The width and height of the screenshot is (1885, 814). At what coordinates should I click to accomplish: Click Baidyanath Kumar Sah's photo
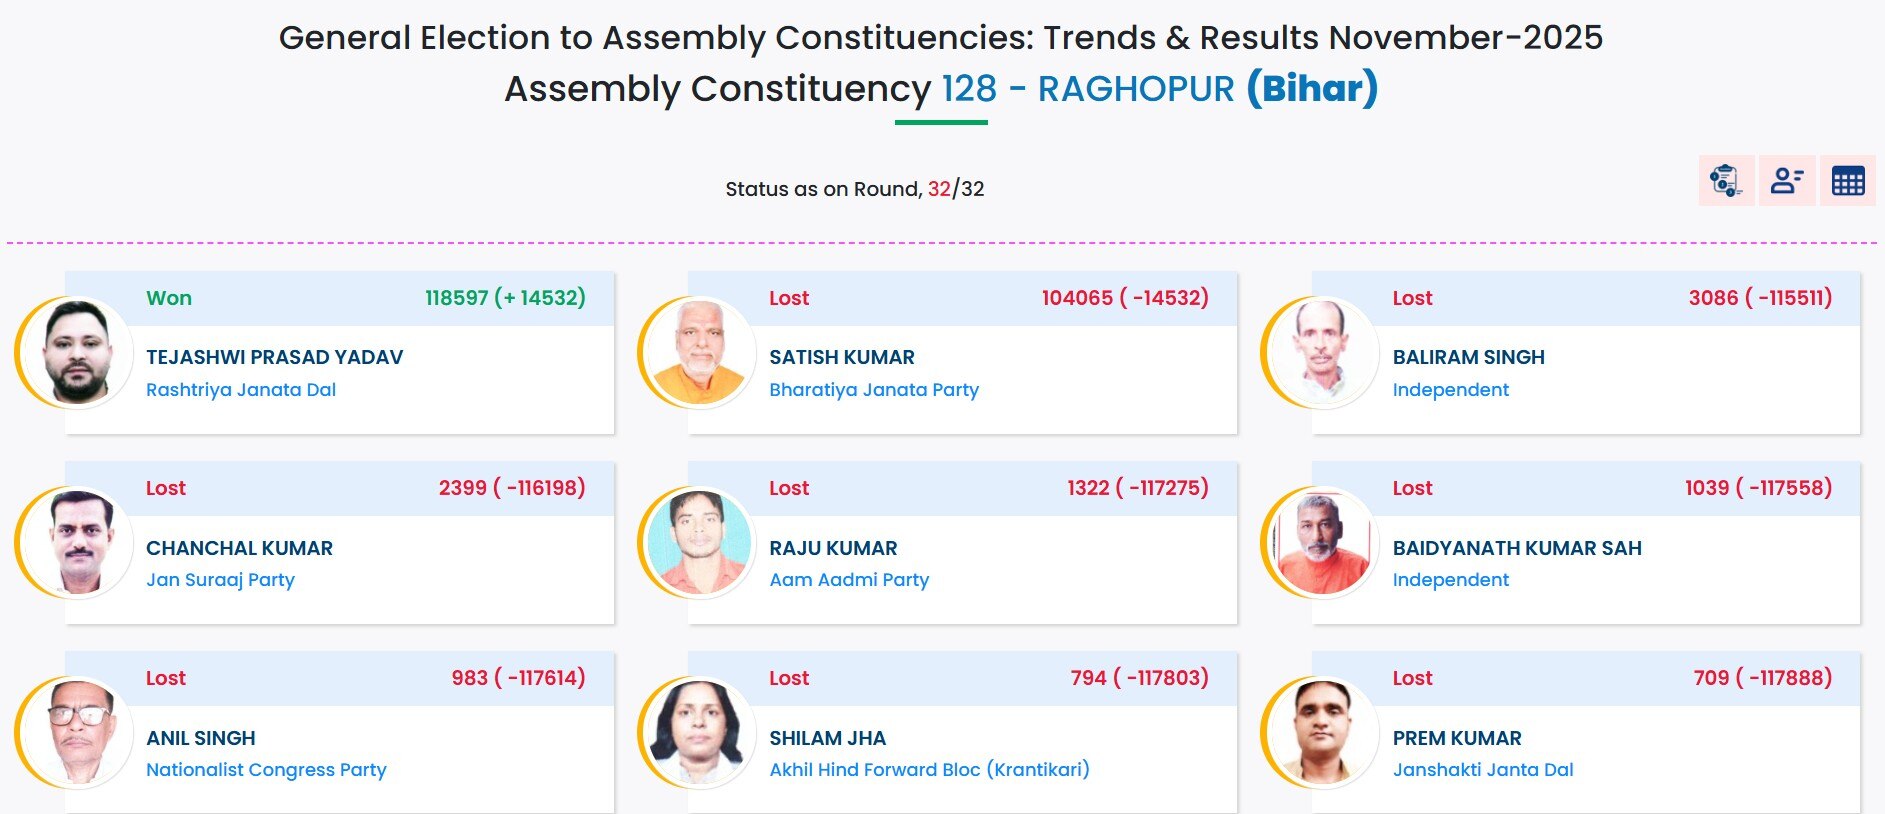point(1323,543)
